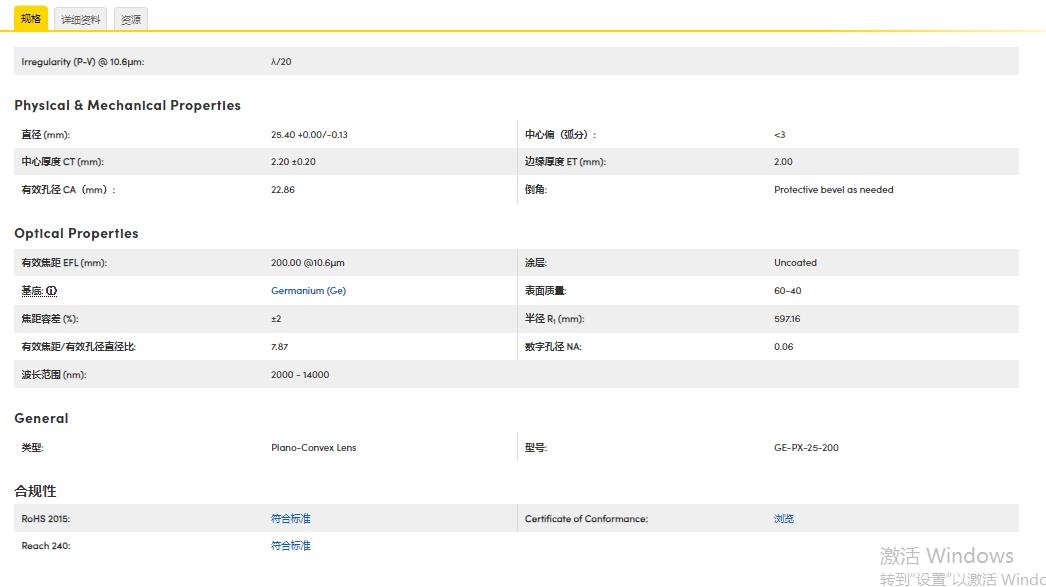Select the EFL value 200.00 @10.6μm
The height and width of the screenshot is (587, 1046).
[x=308, y=263]
